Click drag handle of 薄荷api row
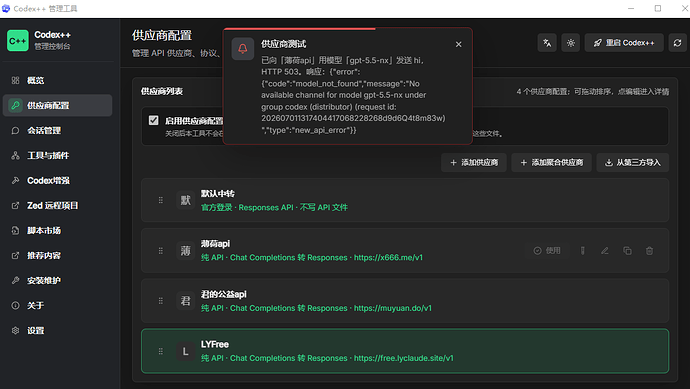 coord(161,251)
